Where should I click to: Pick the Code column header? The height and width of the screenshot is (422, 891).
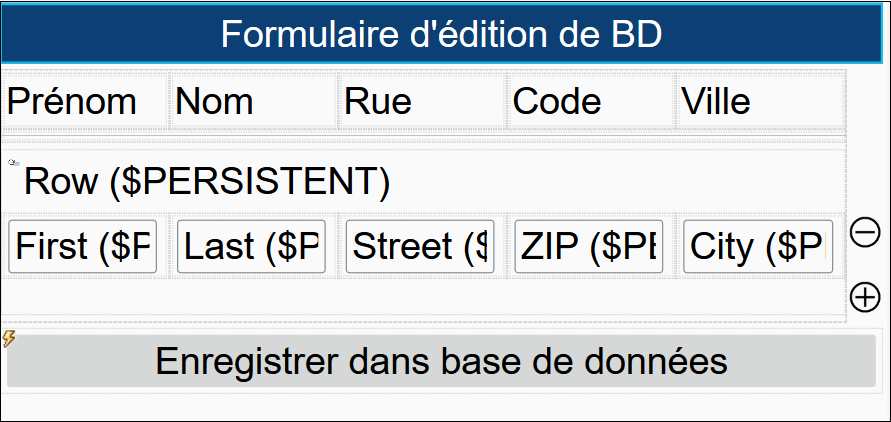pyautogui.click(x=557, y=101)
